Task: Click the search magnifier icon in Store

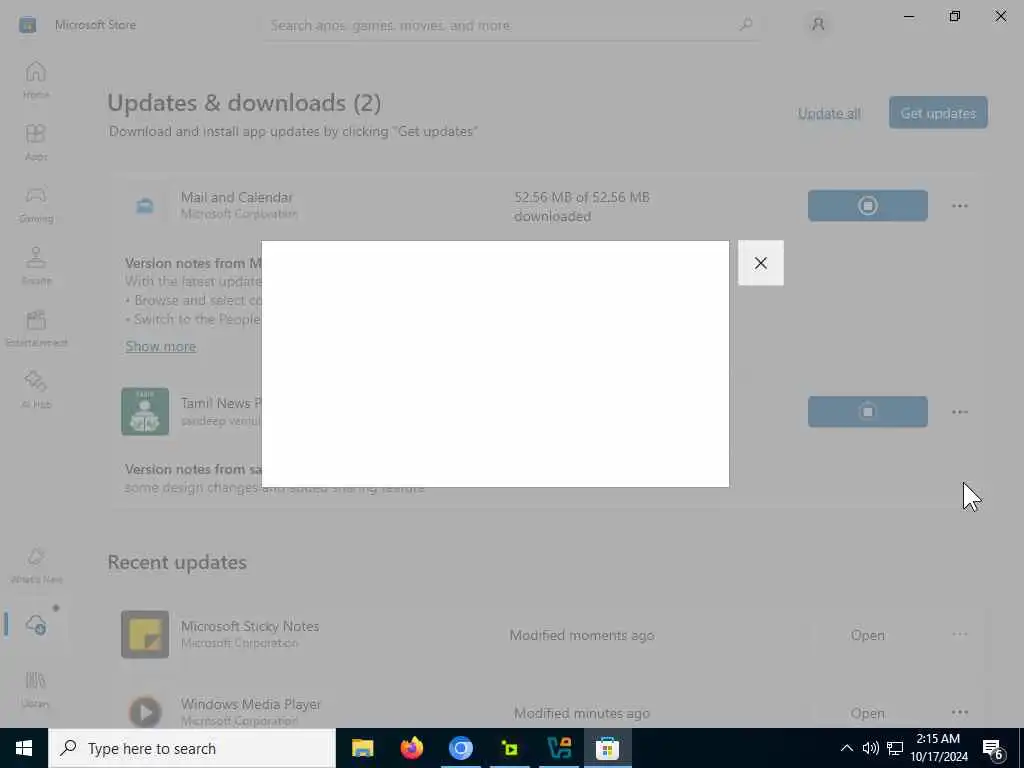Action: click(x=746, y=25)
